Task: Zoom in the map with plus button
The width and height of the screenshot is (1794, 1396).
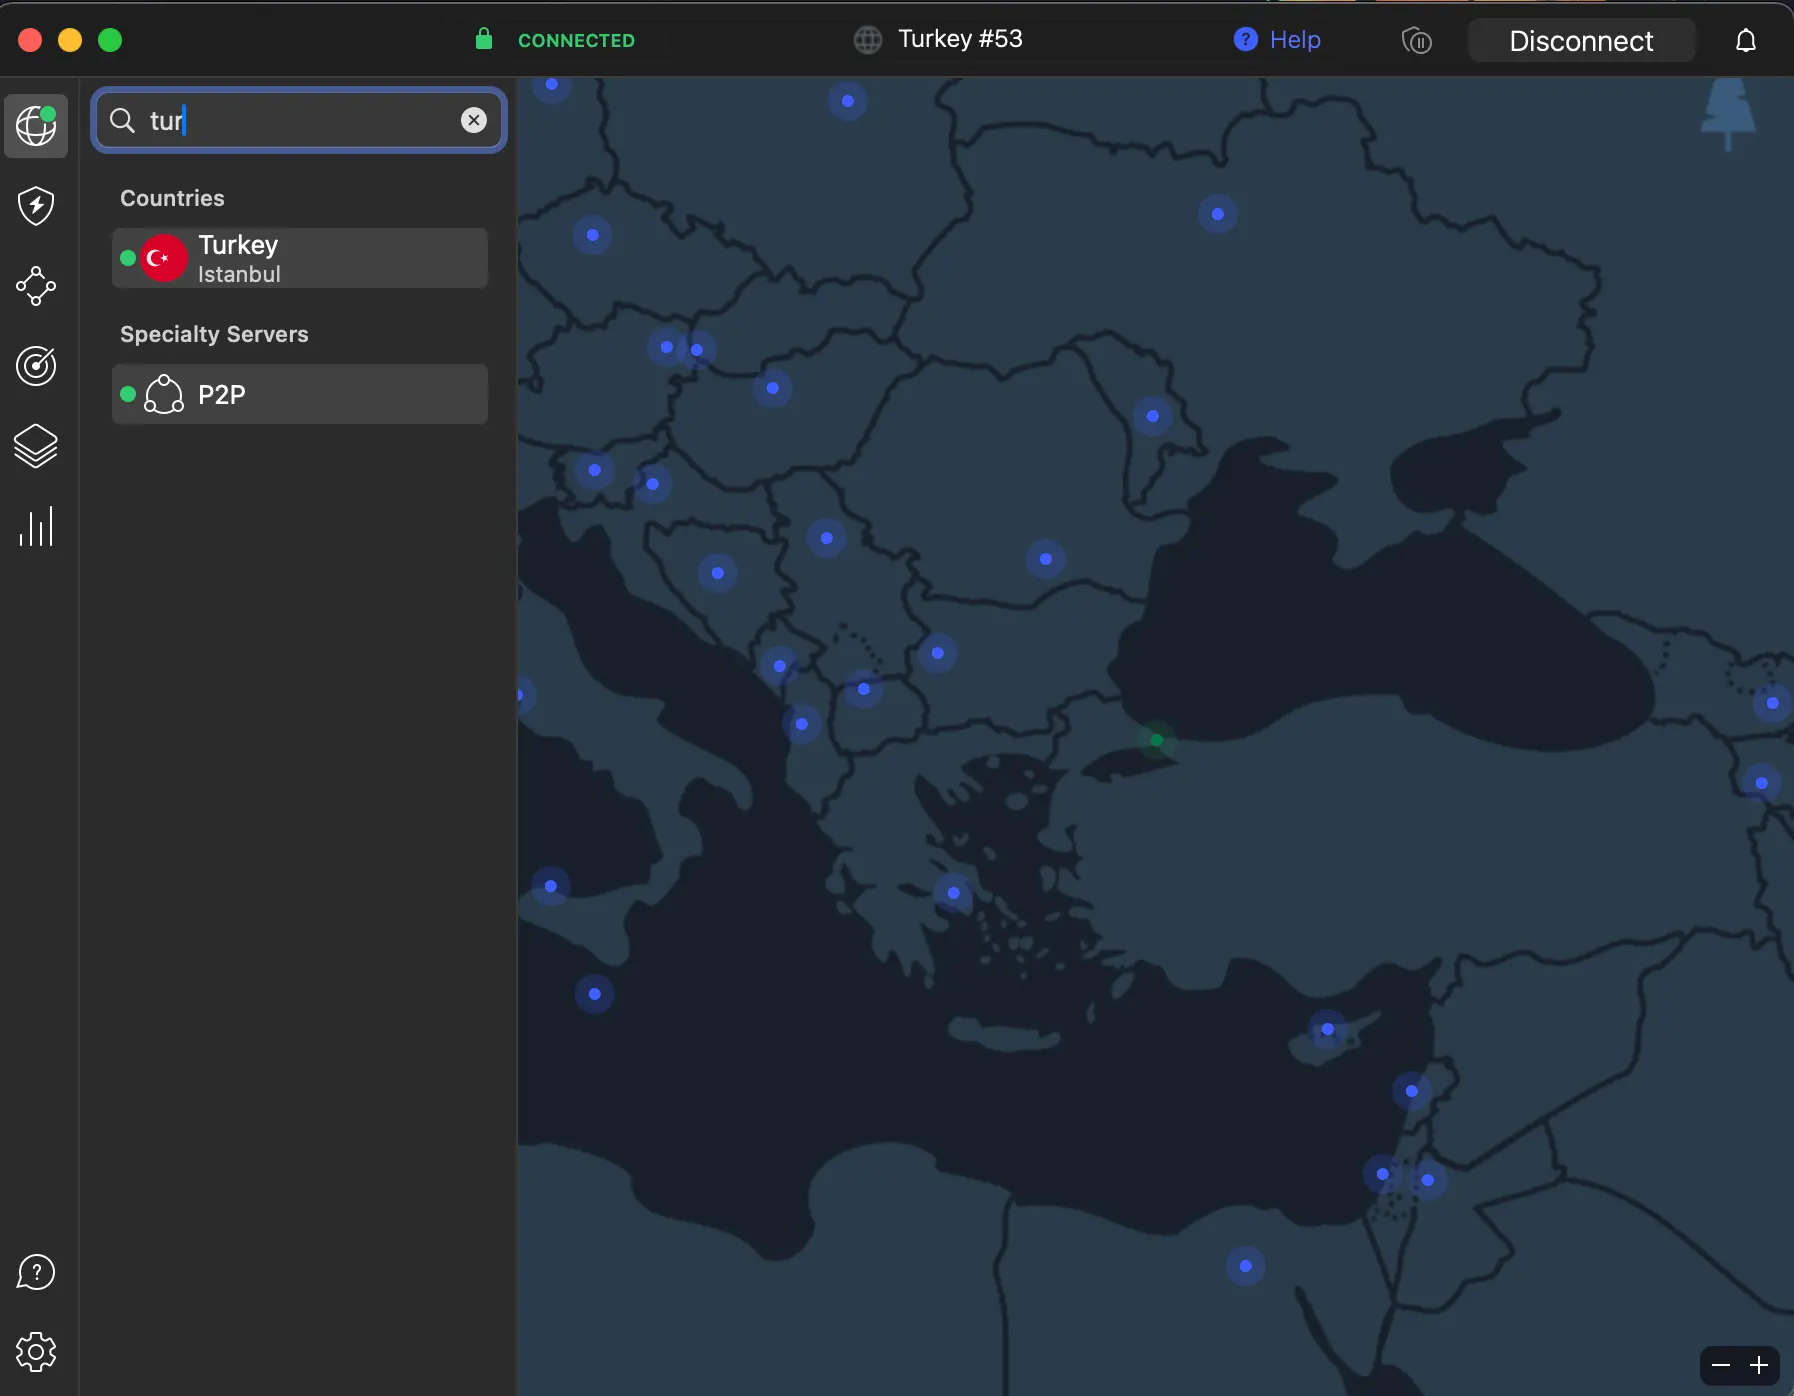Action: click(1759, 1365)
